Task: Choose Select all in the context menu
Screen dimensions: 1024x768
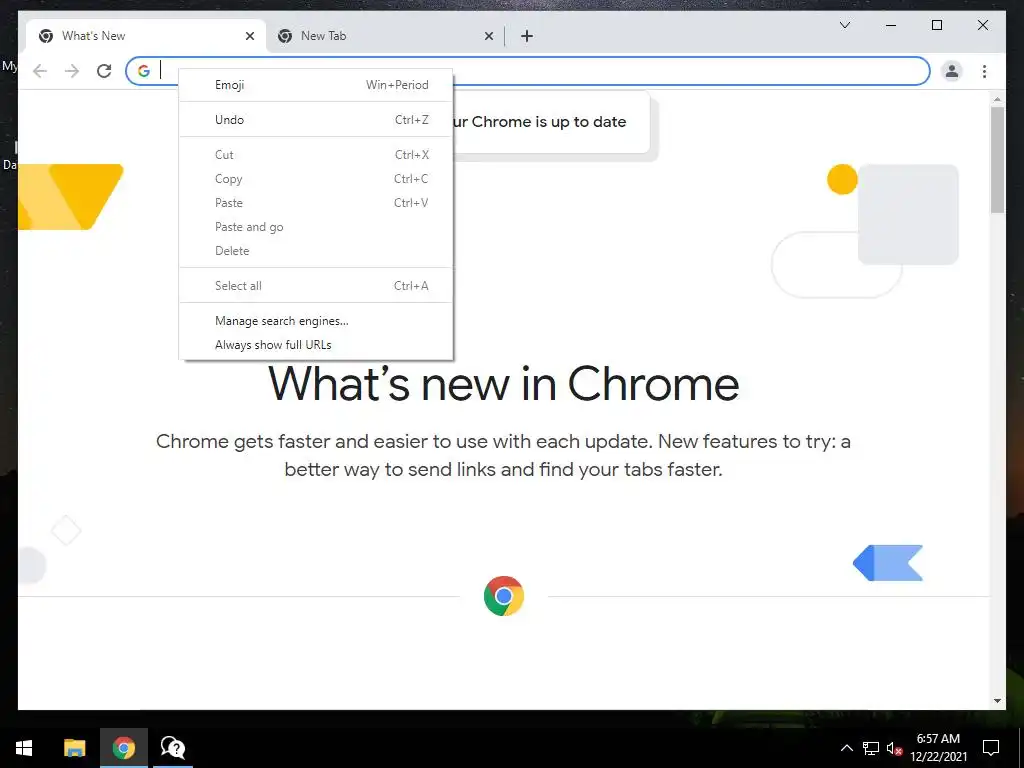Action: 315,285
